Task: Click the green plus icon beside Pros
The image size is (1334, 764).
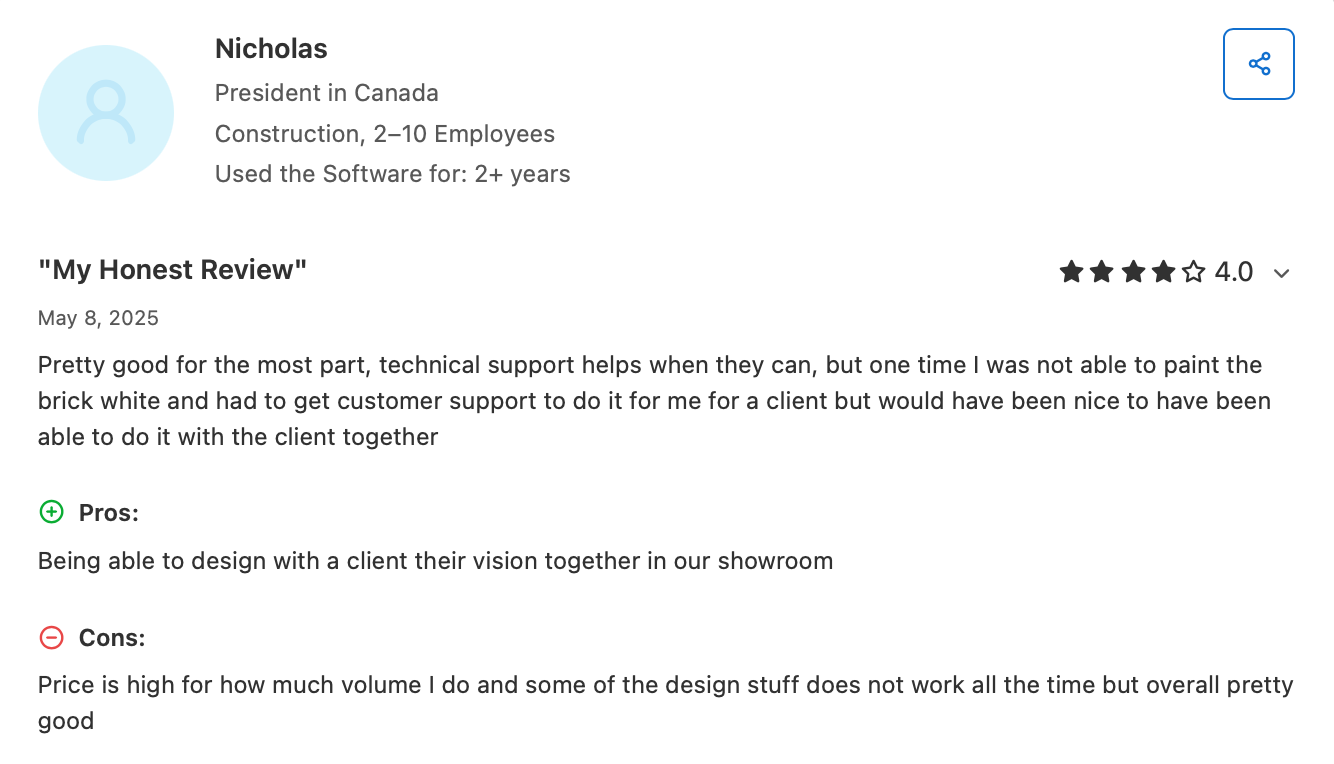Action: [51, 512]
